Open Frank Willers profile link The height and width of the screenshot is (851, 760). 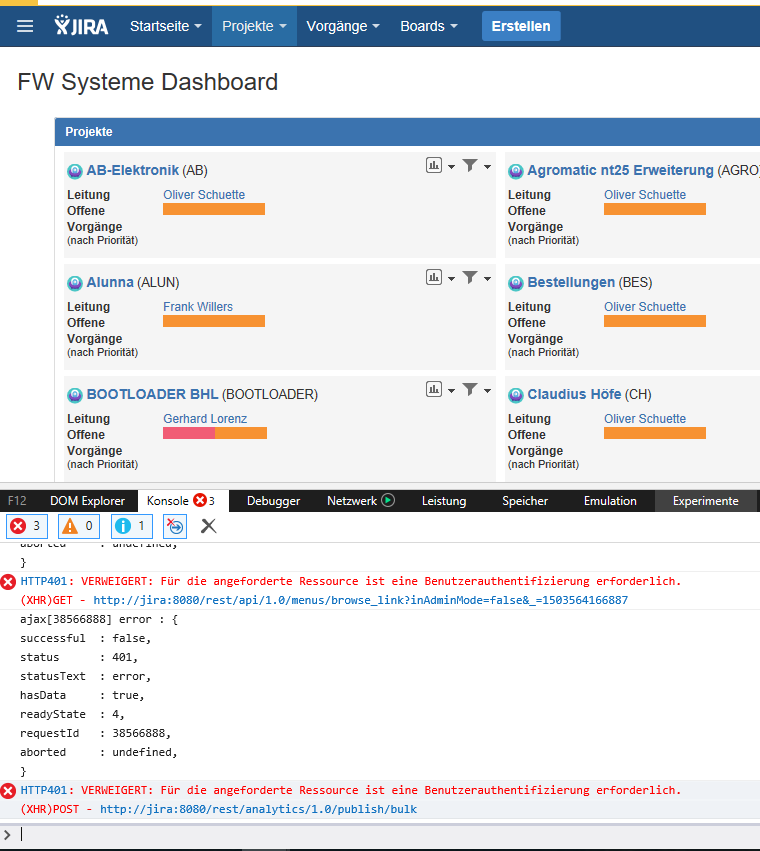[198, 307]
